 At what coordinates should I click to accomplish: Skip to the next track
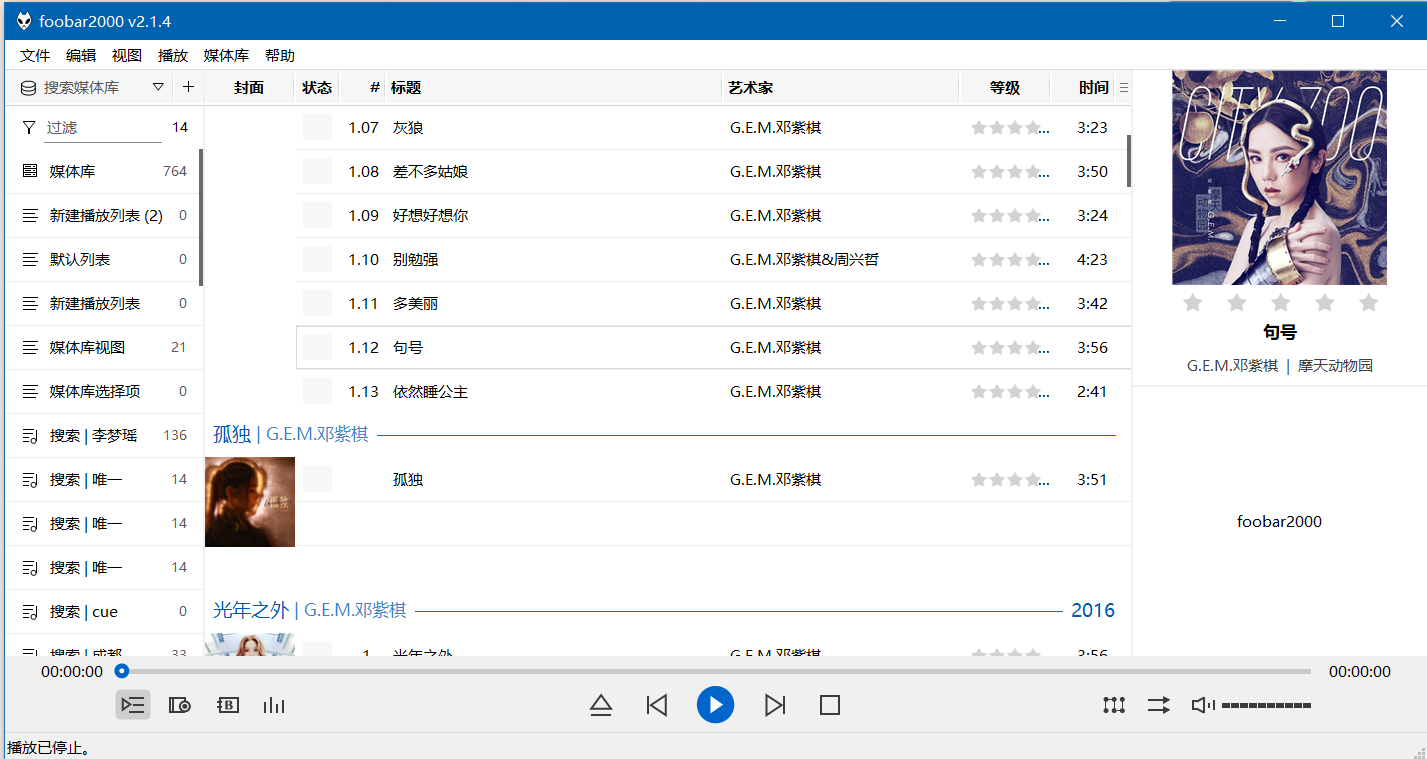tap(774, 705)
